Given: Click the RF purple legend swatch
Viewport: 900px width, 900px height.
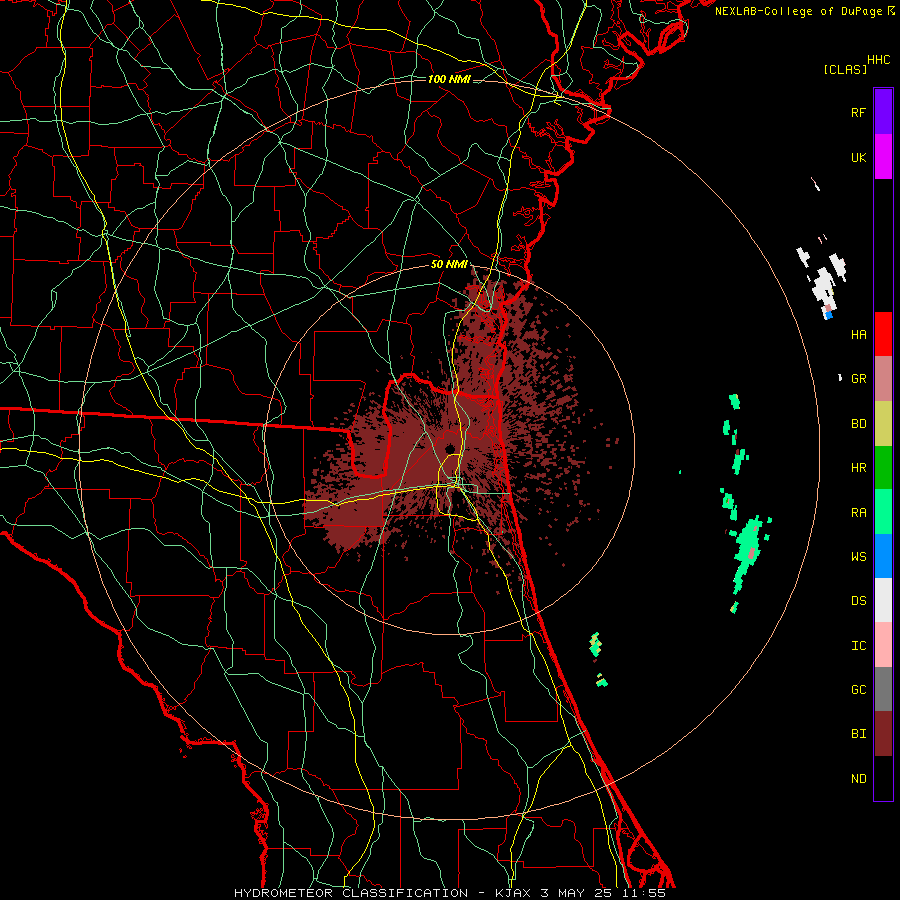Looking at the screenshot, I should coord(883,112).
